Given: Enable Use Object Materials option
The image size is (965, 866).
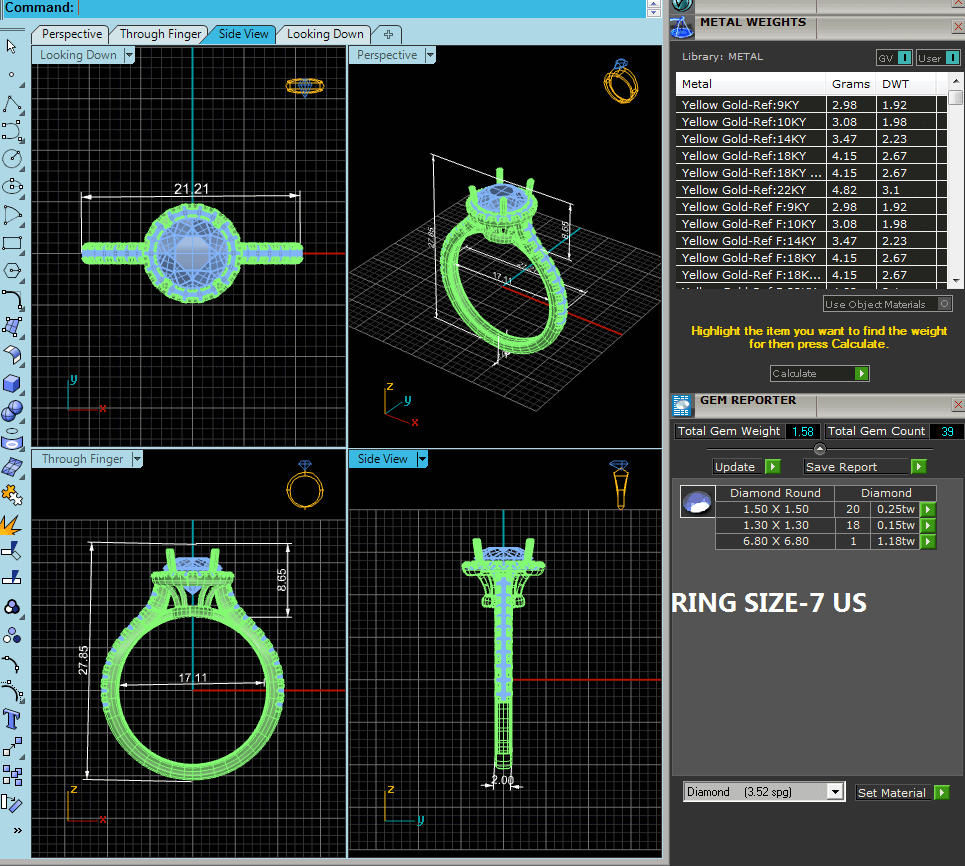Looking at the screenshot, I should point(945,304).
